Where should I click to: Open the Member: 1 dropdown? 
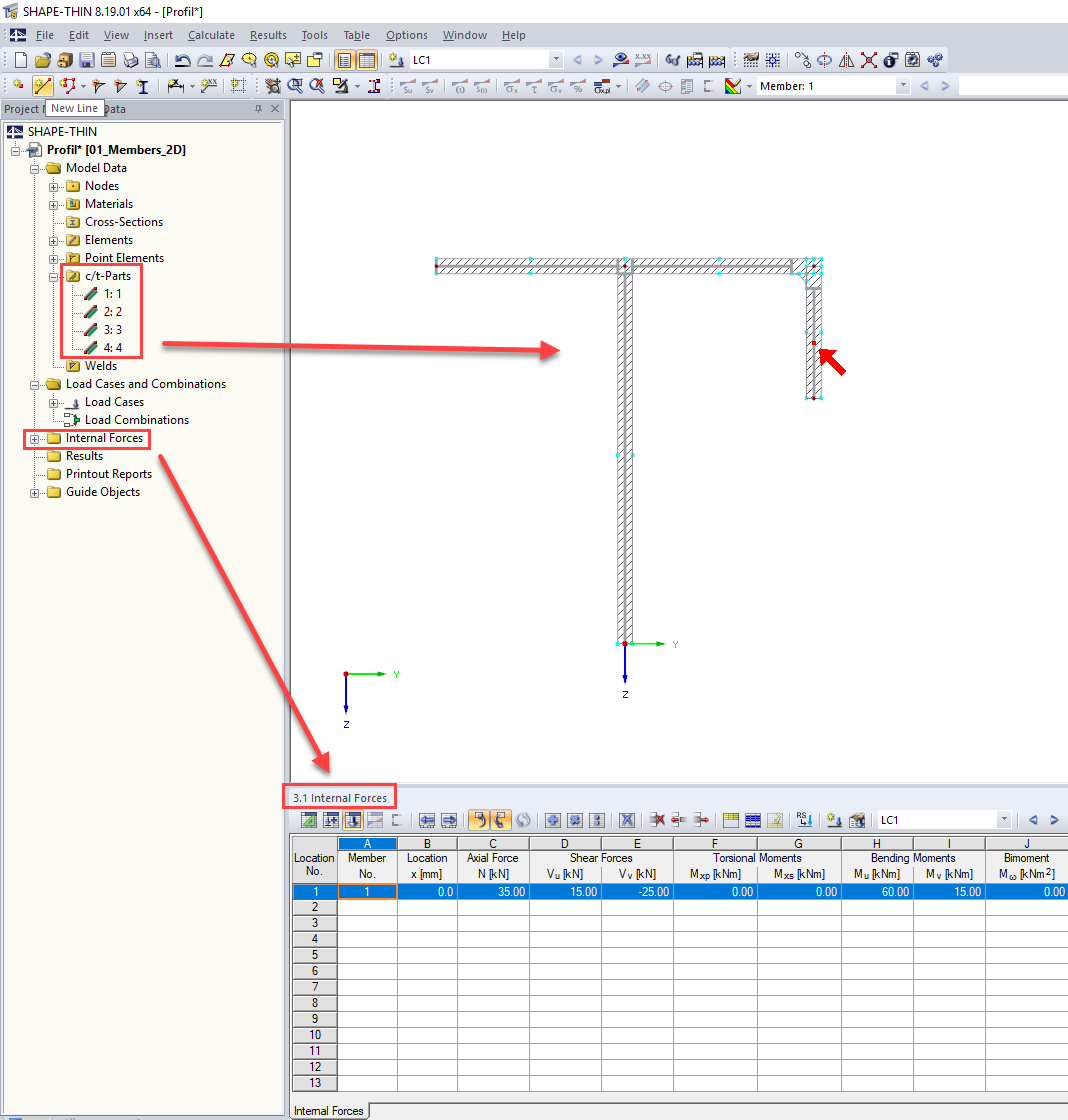(x=903, y=86)
